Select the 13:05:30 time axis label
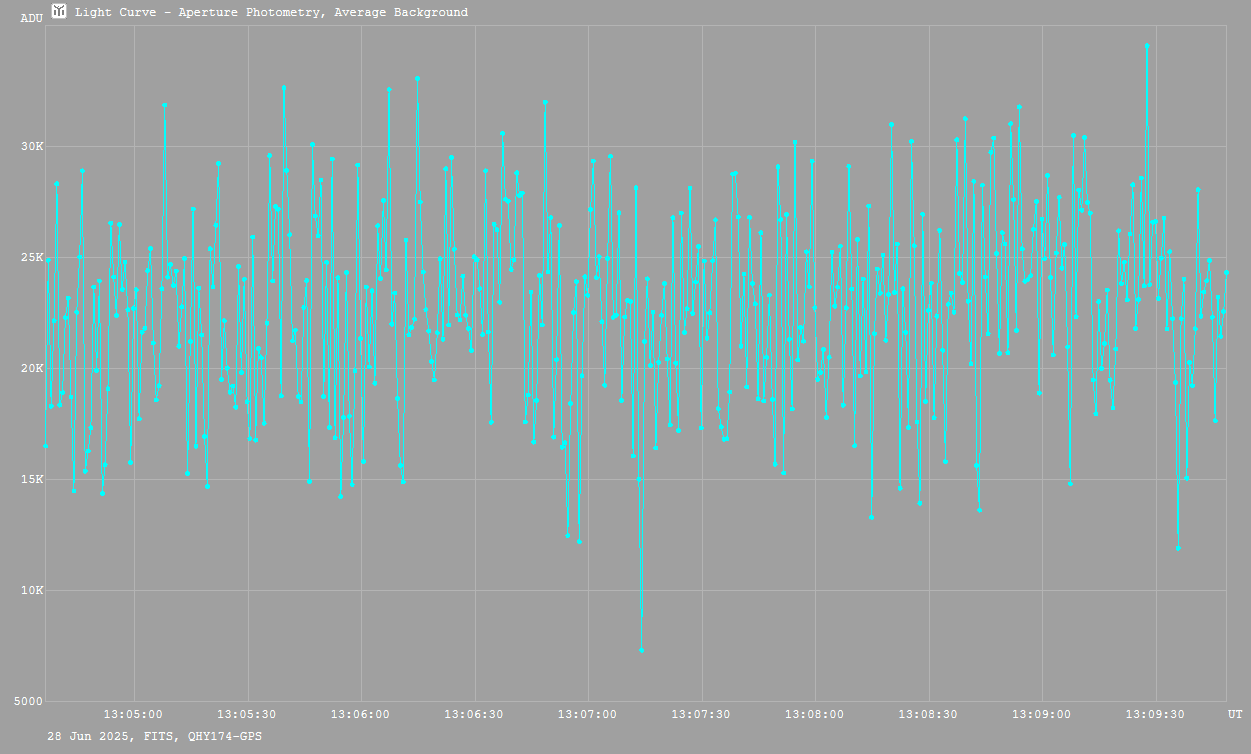 pos(248,715)
